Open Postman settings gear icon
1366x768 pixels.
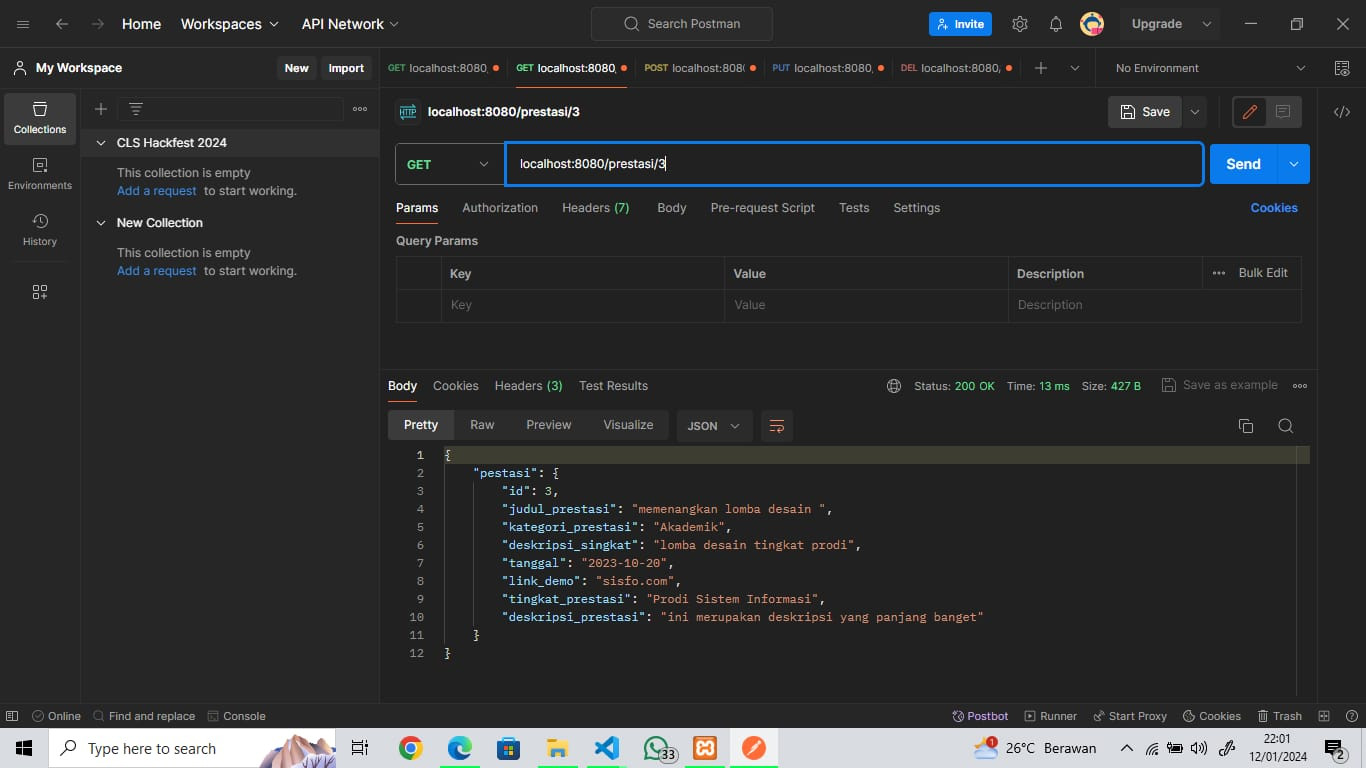click(1020, 24)
